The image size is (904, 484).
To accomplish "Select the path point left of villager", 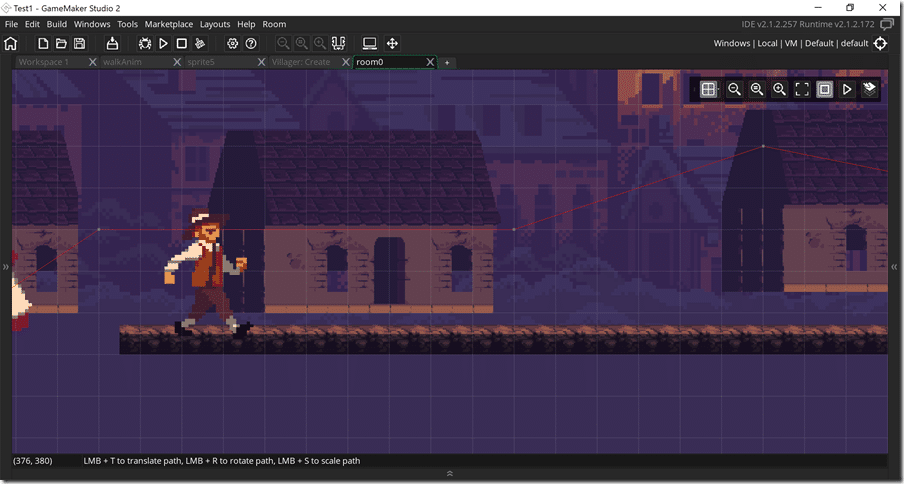I will click(x=99, y=229).
